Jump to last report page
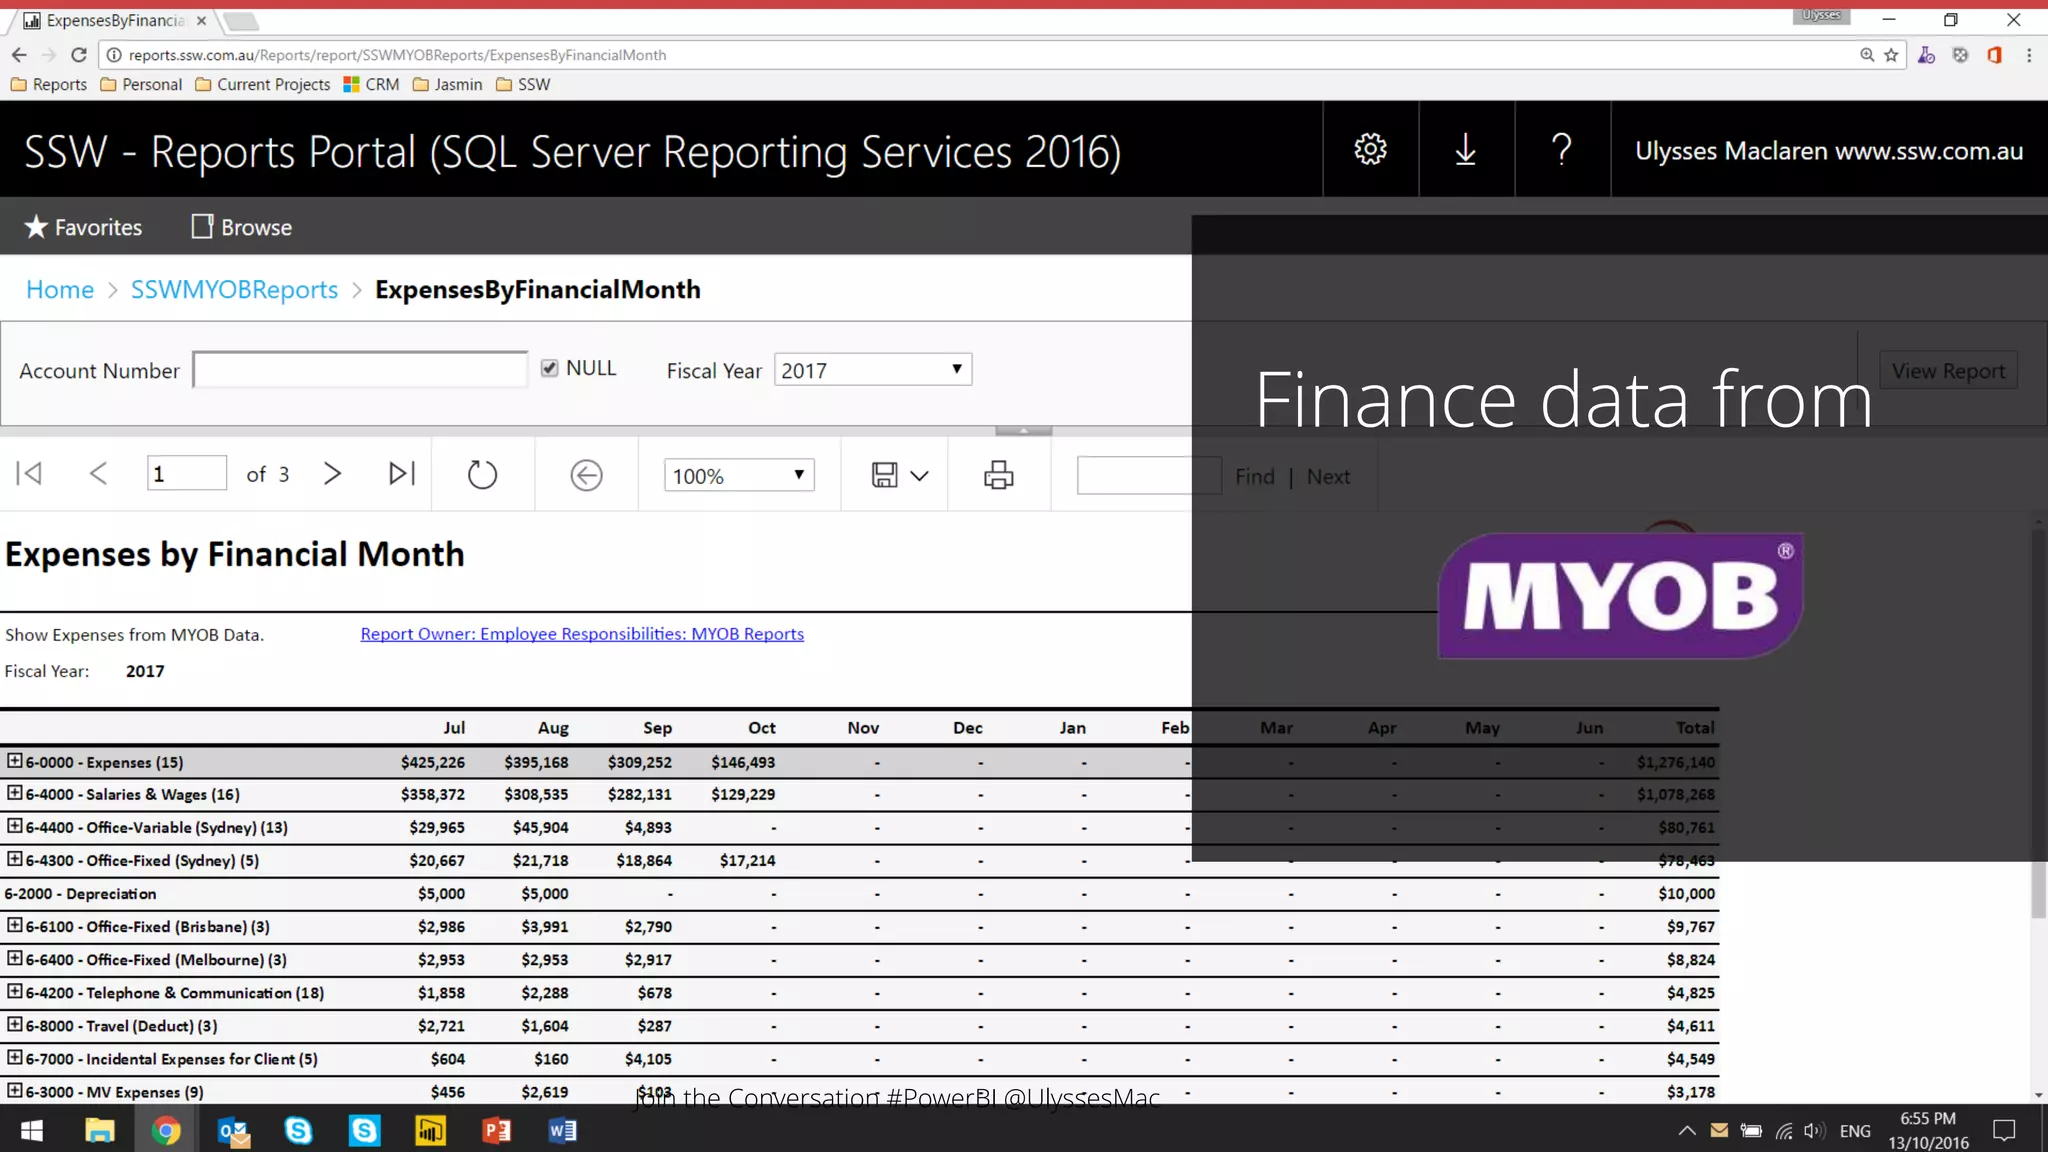Viewport: 2048px width, 1152px height. [x=402, y=474]
